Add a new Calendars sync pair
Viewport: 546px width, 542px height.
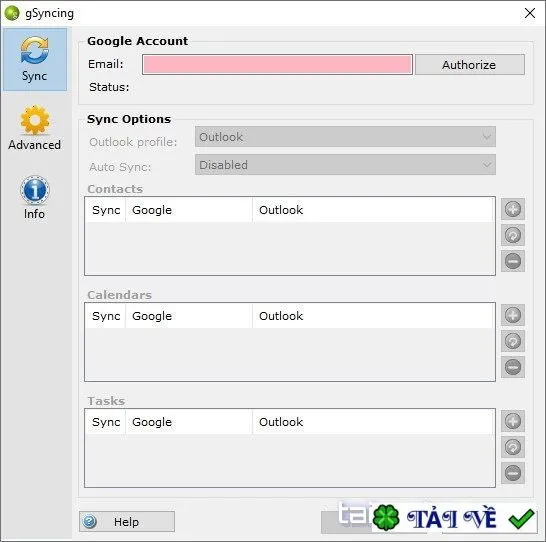click(x=513, y=315)
